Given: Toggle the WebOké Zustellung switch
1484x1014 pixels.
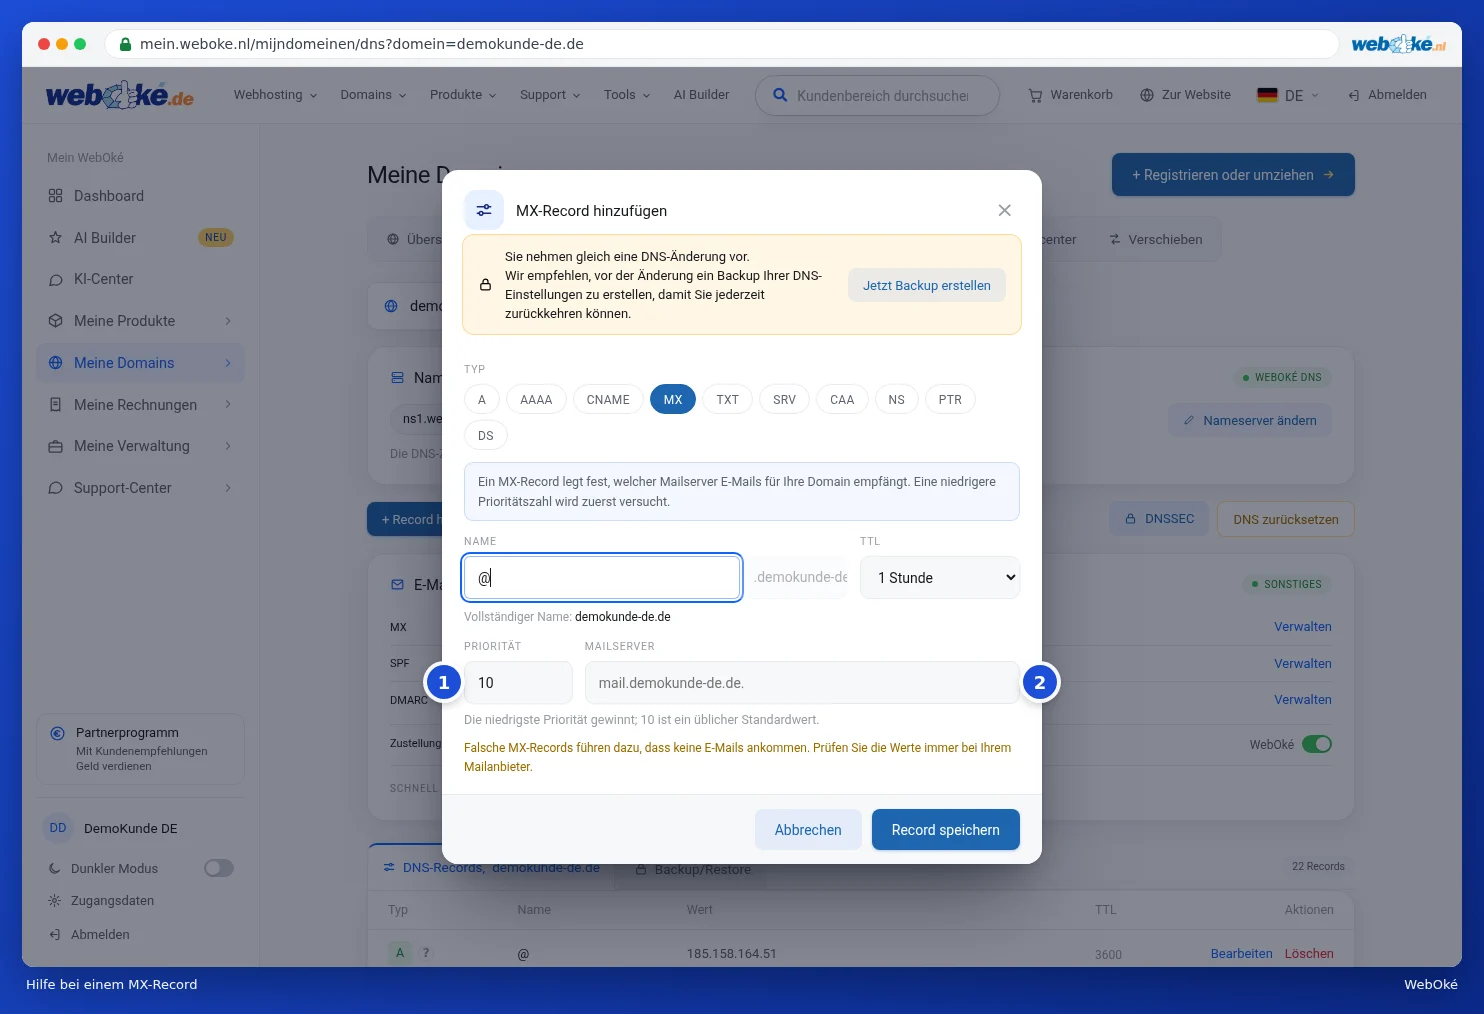Looking at the screenshot, I should (1317, 744).
